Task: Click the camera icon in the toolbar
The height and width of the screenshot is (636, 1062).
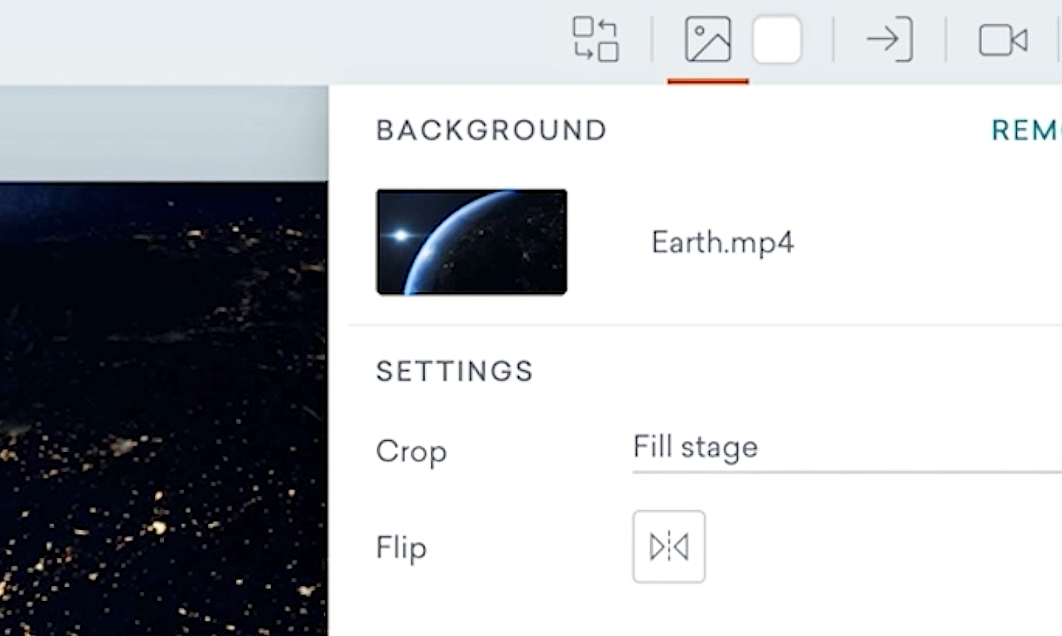Action: click(x=1005, y=40)
